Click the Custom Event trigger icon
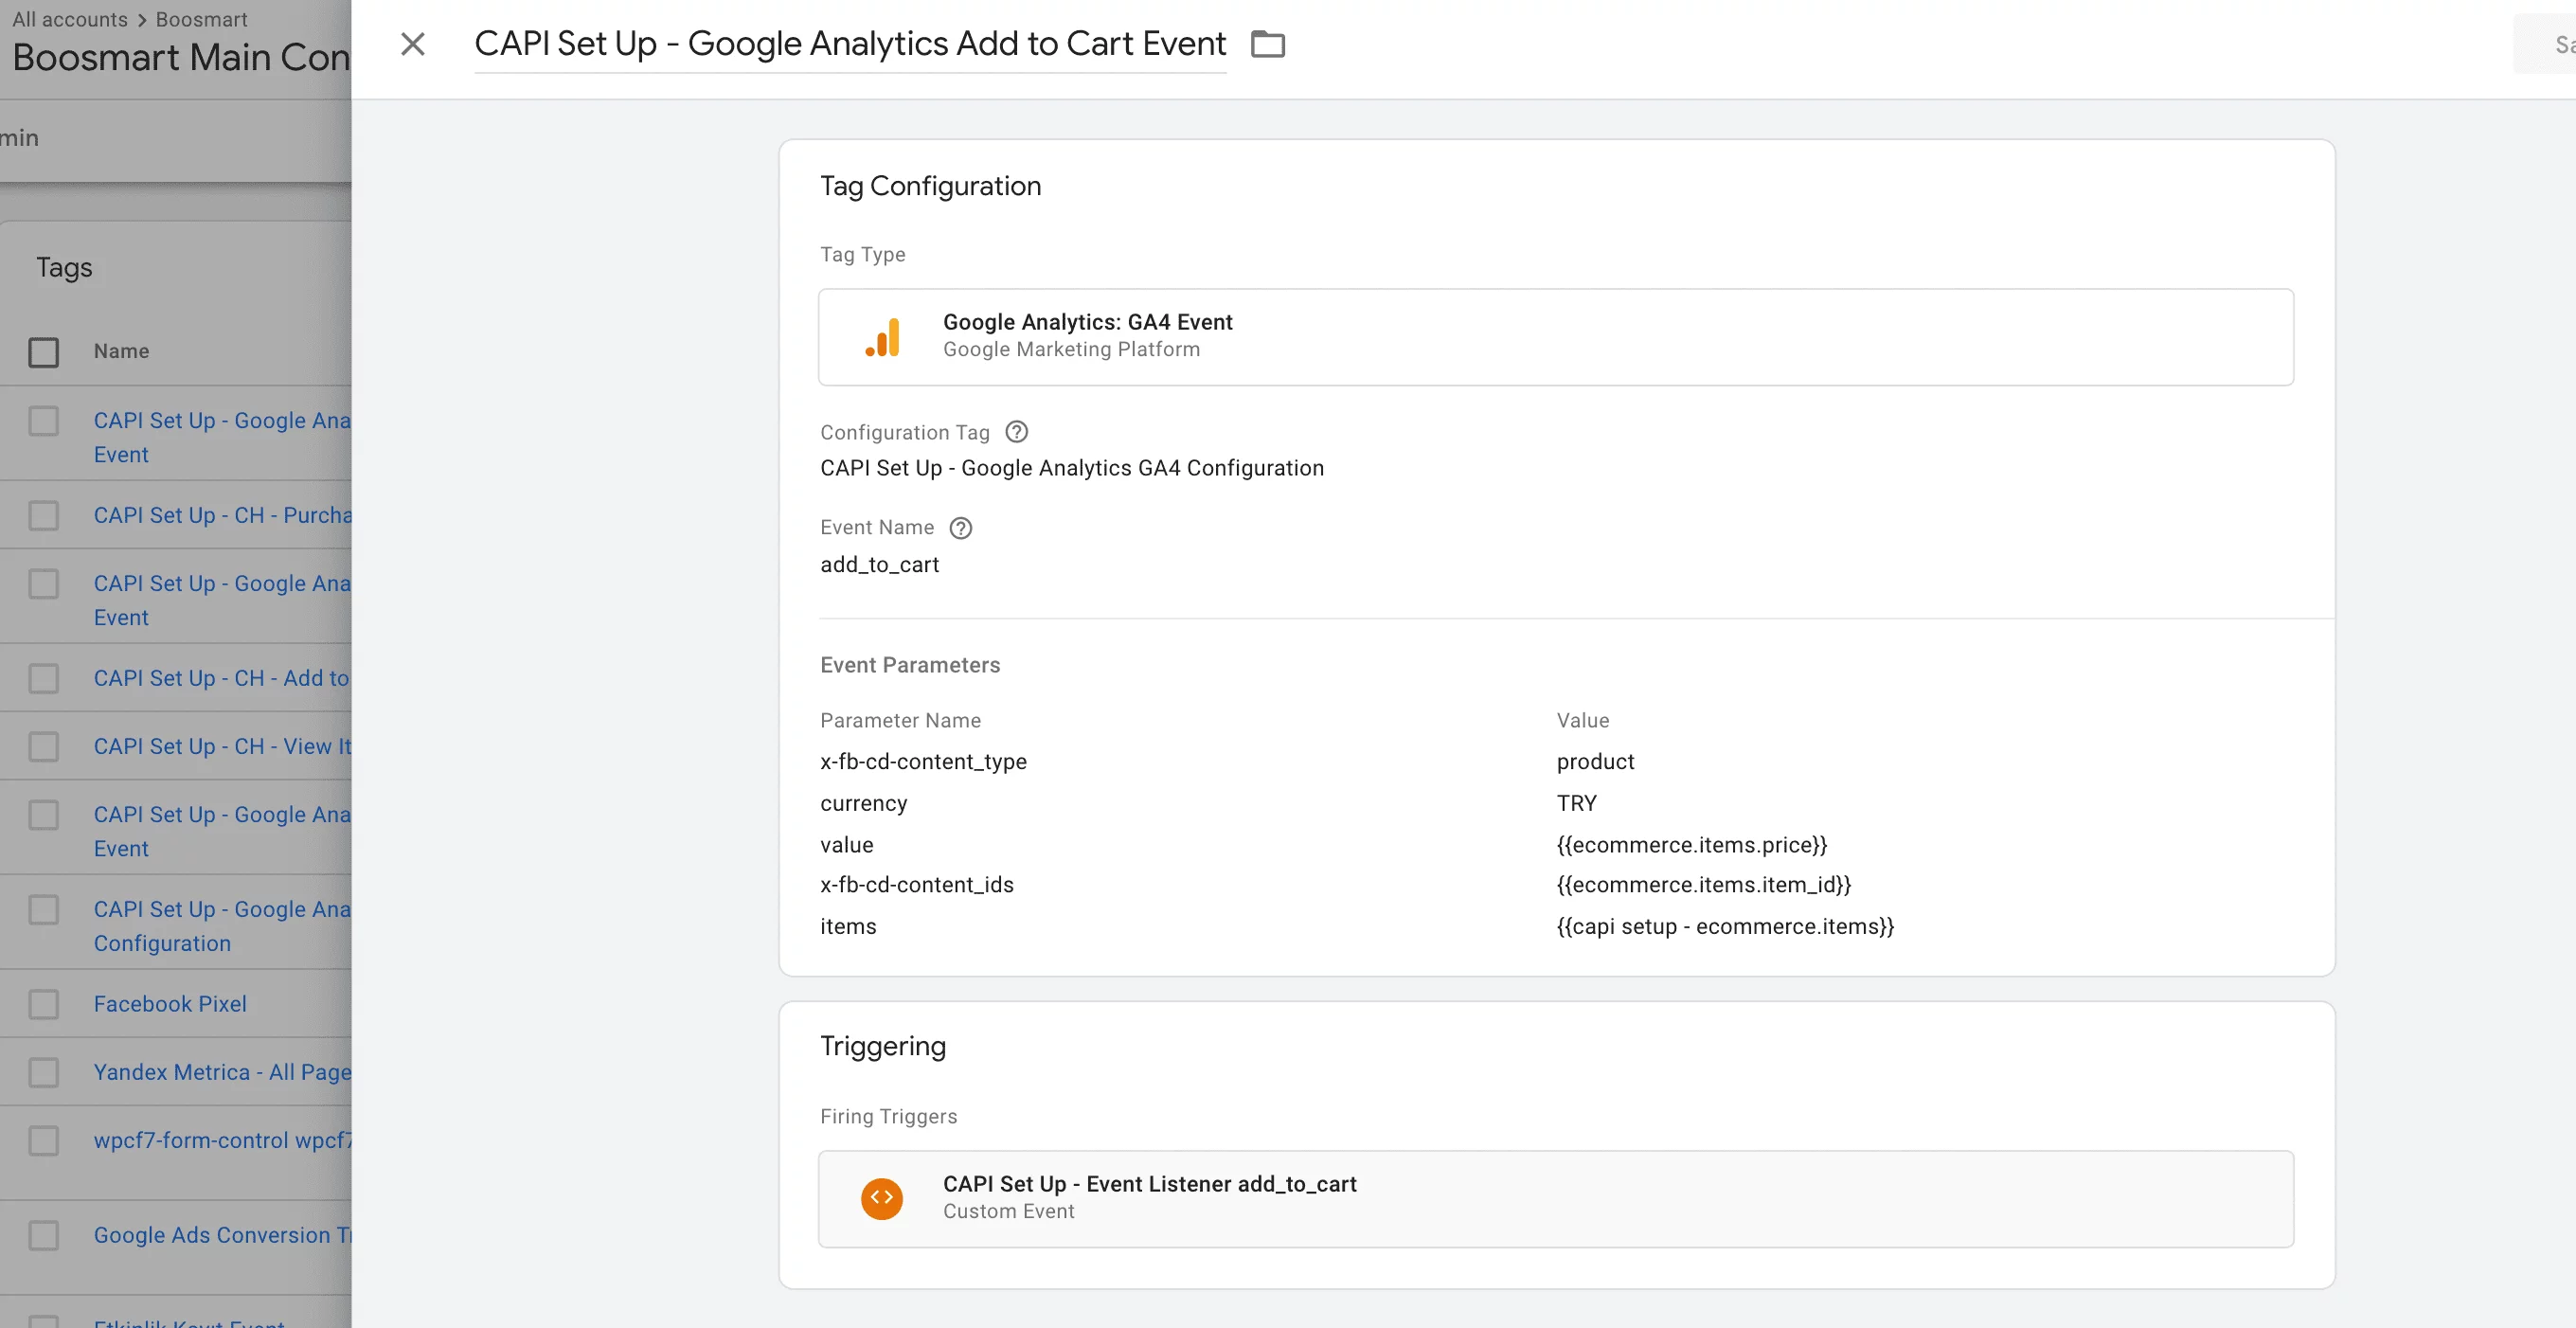2576x1328 pixels. (882, 1198)
